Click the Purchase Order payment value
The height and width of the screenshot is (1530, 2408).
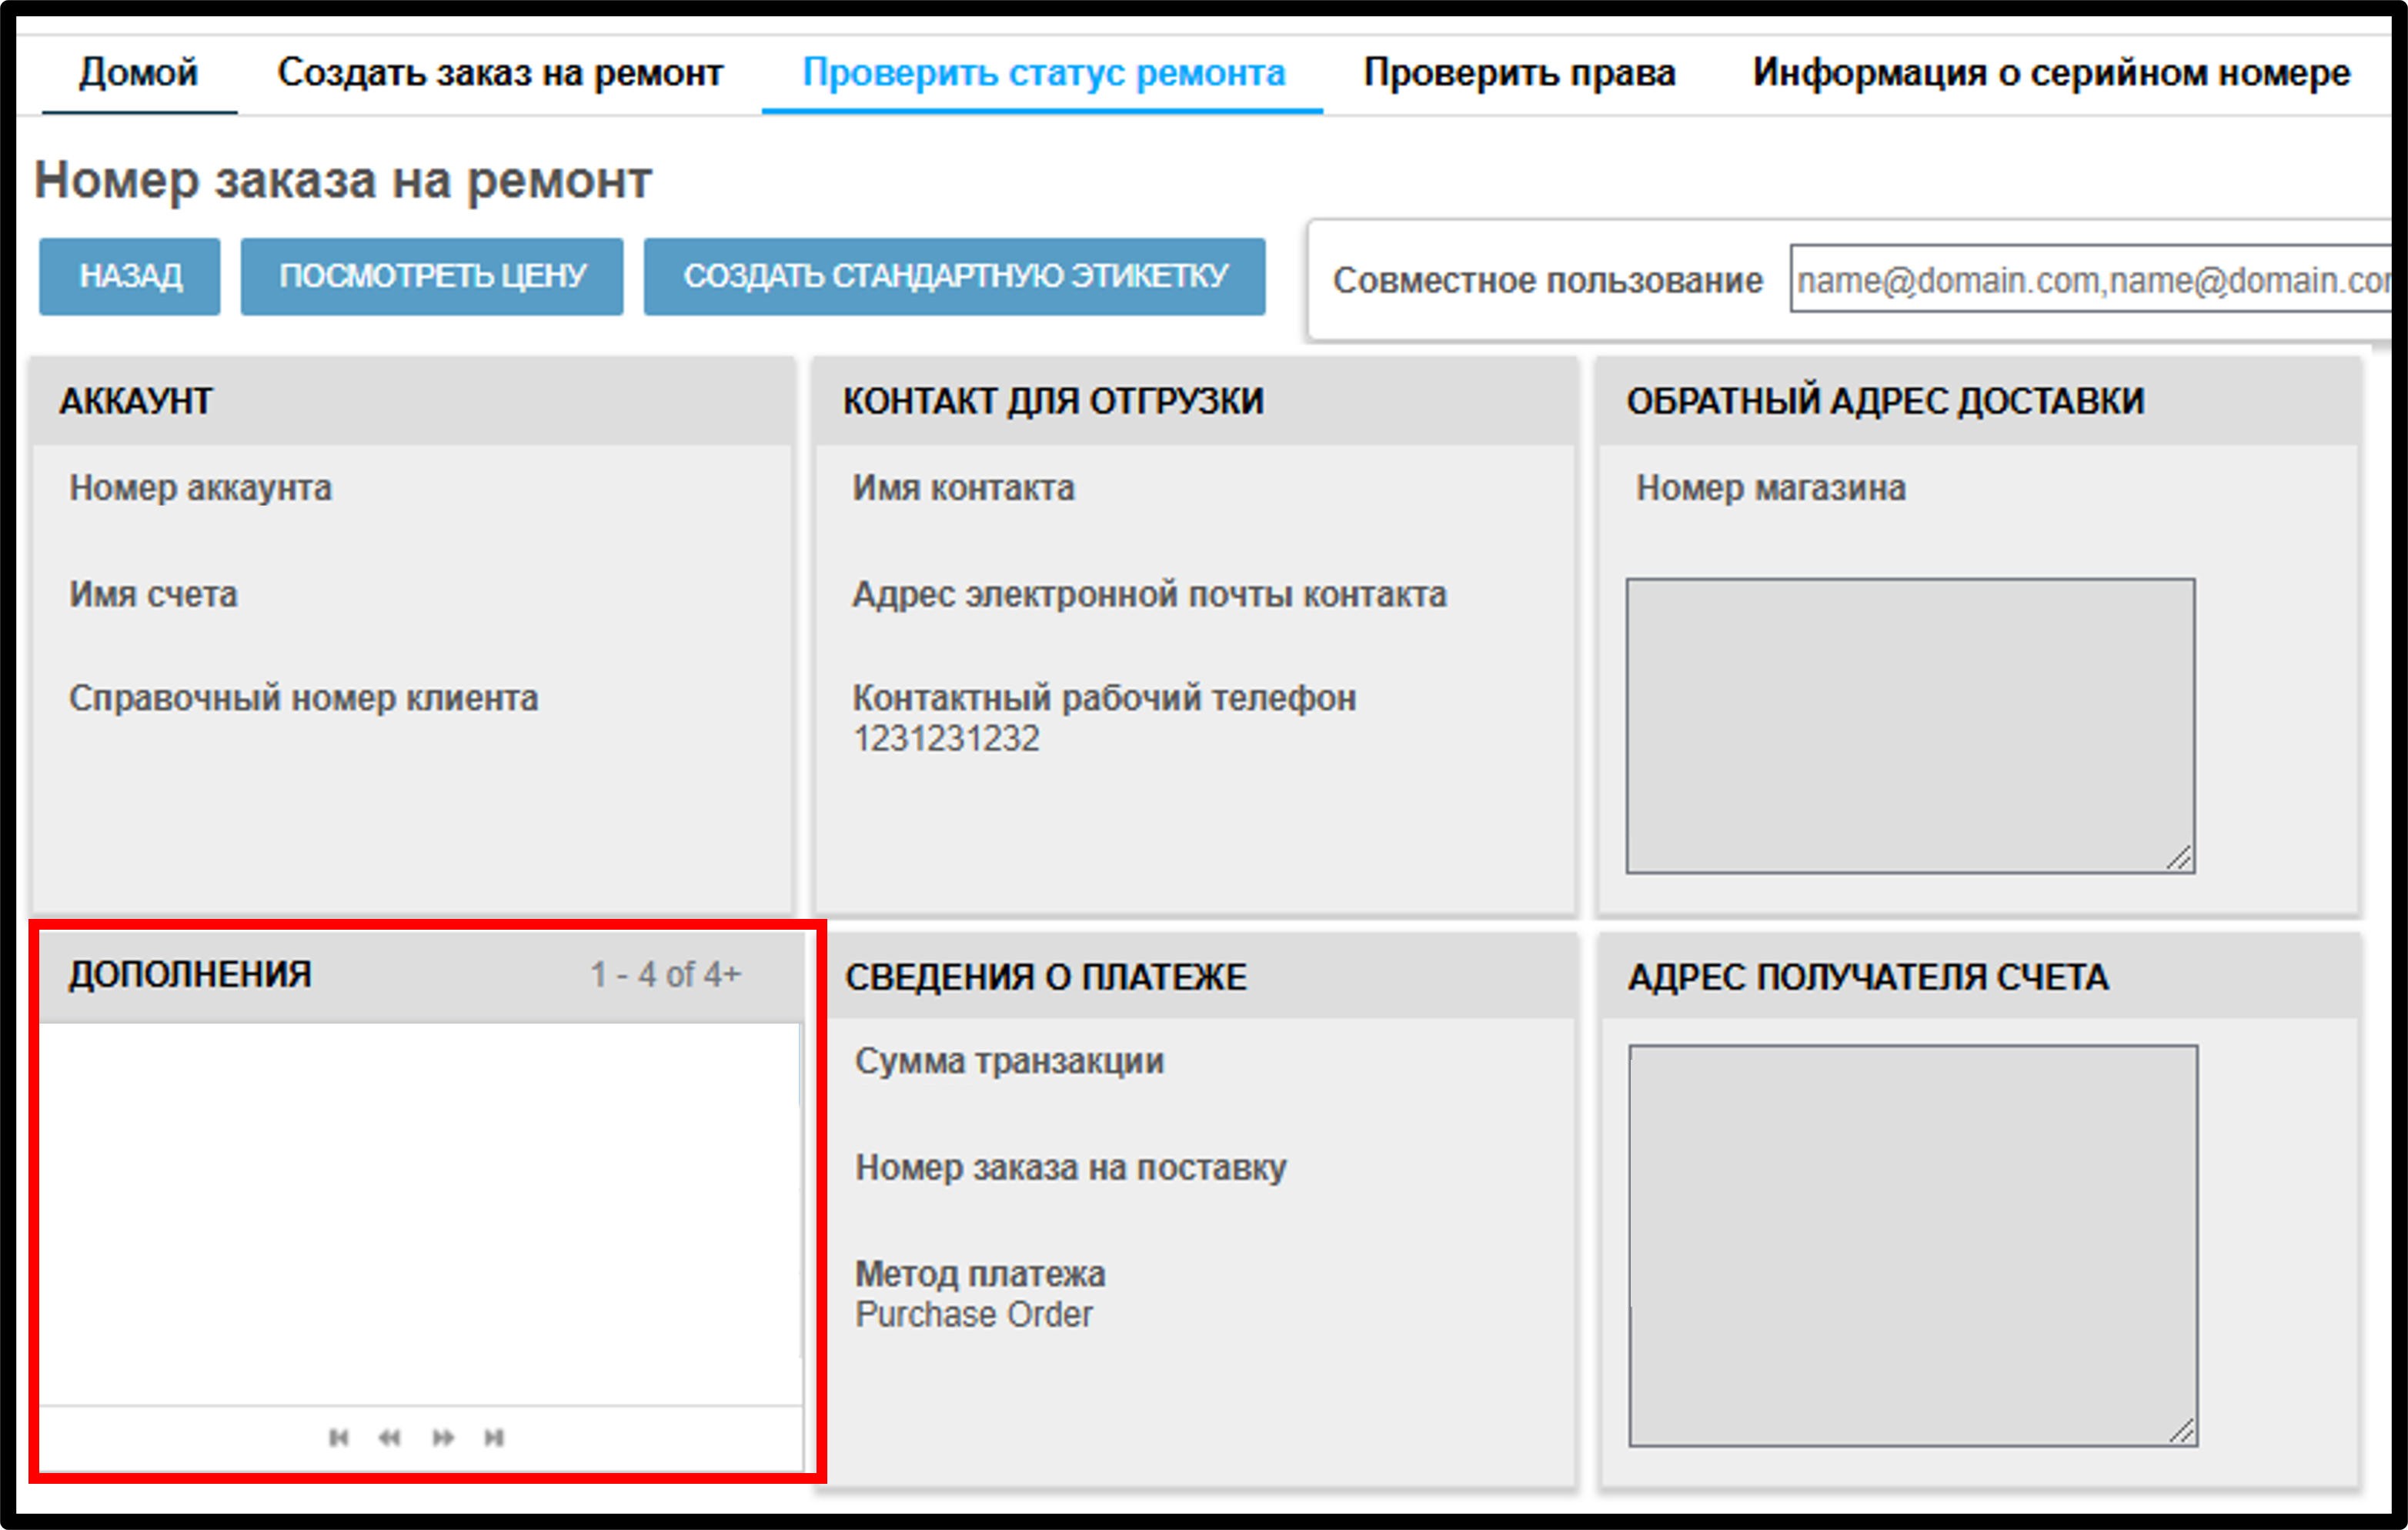coord(974,1314)
